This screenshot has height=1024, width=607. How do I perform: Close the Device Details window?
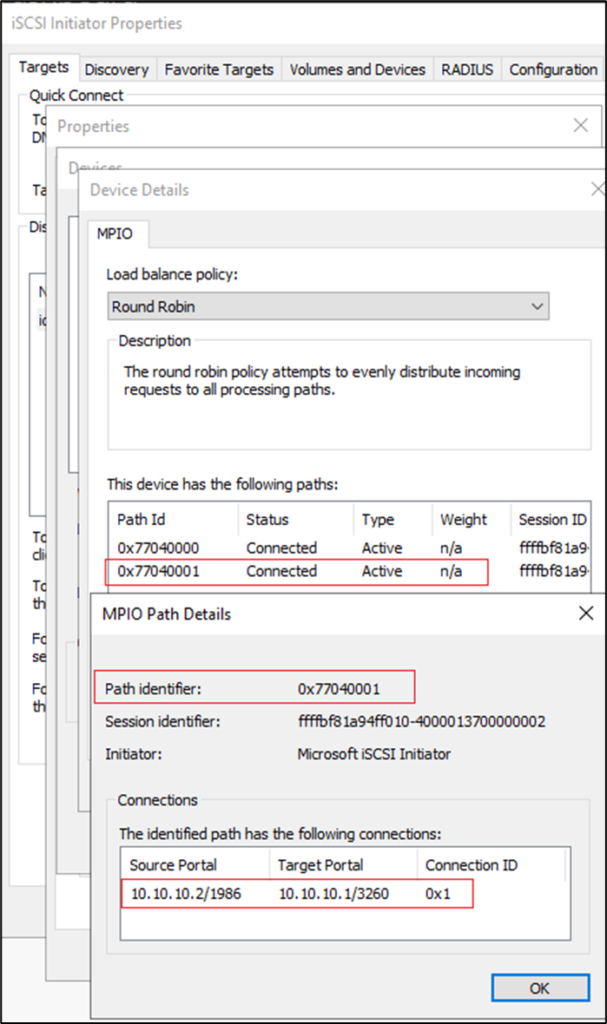tap(598, 189)
